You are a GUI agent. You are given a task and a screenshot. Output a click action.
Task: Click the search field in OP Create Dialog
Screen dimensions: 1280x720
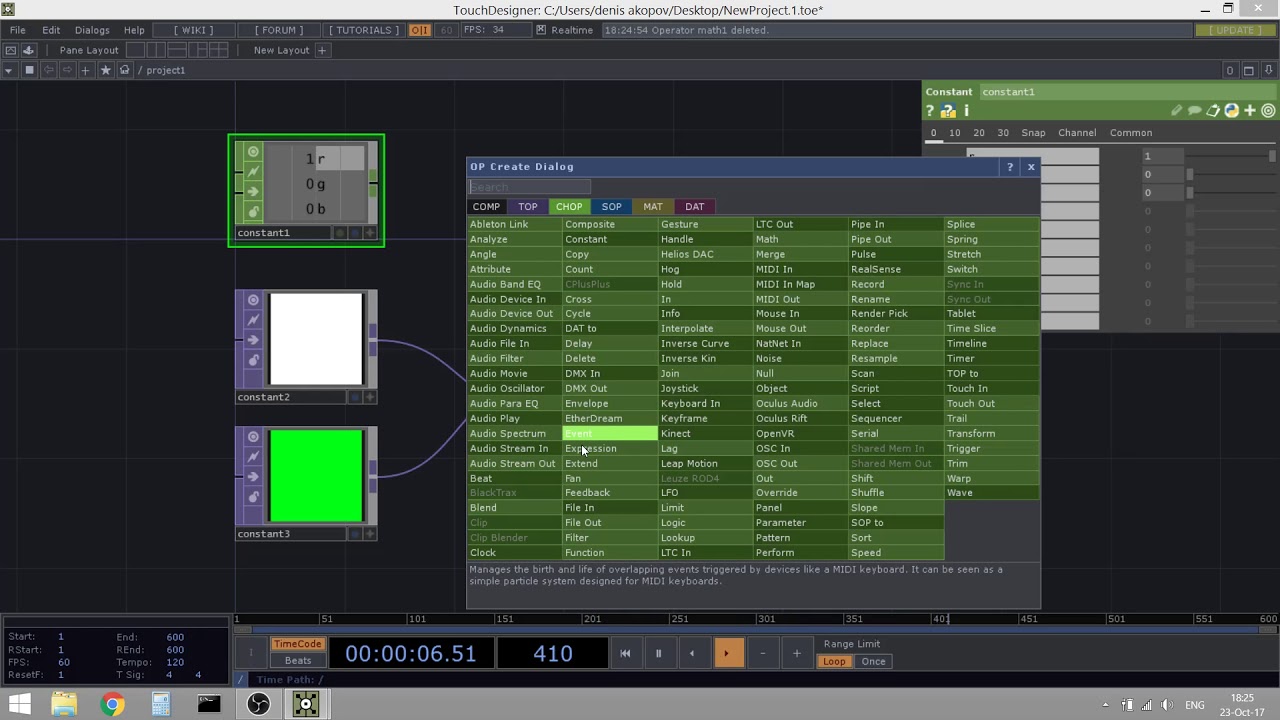tap(530, 187)
